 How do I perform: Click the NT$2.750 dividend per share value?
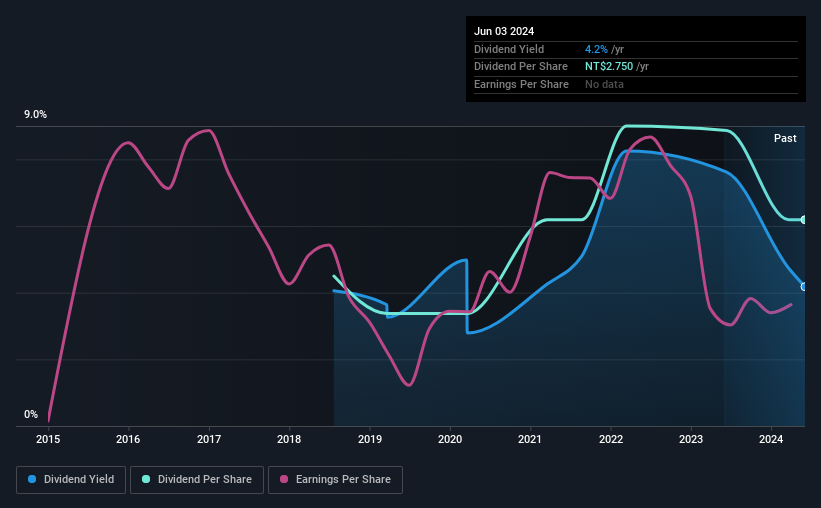click(609, 67)
